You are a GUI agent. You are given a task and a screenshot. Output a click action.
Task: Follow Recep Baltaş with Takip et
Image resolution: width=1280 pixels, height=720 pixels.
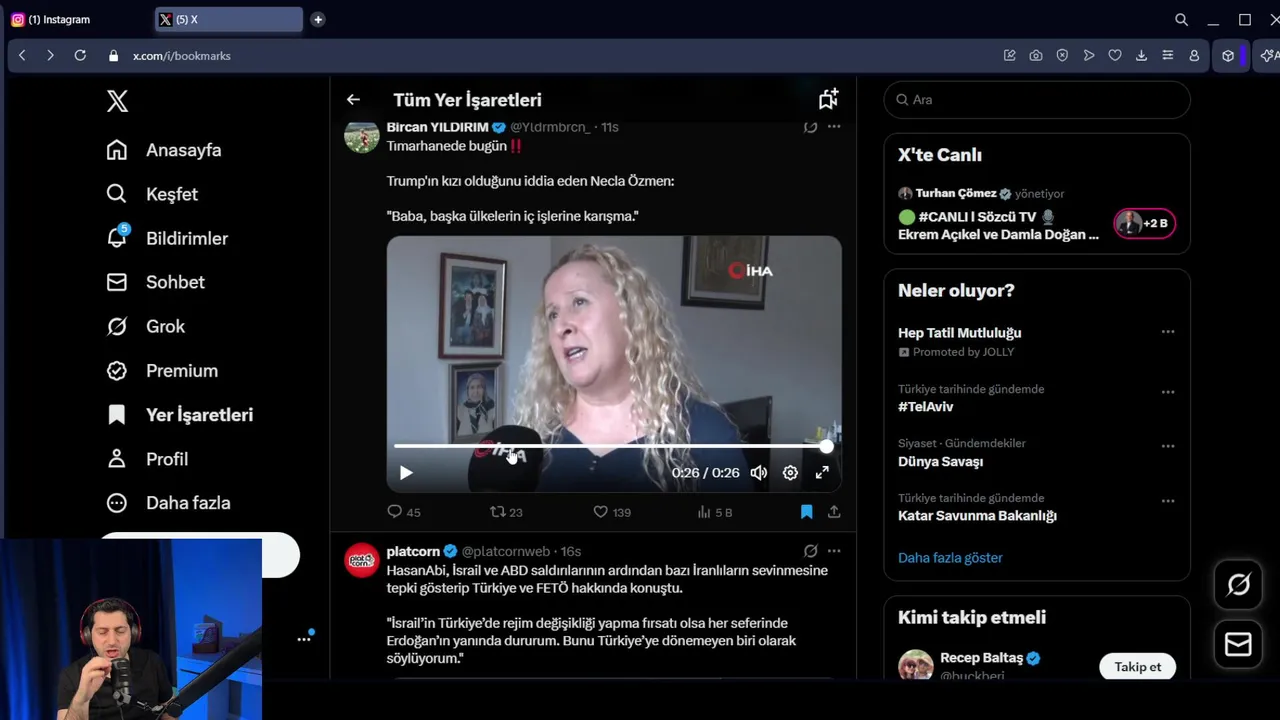click(1138, 667)
